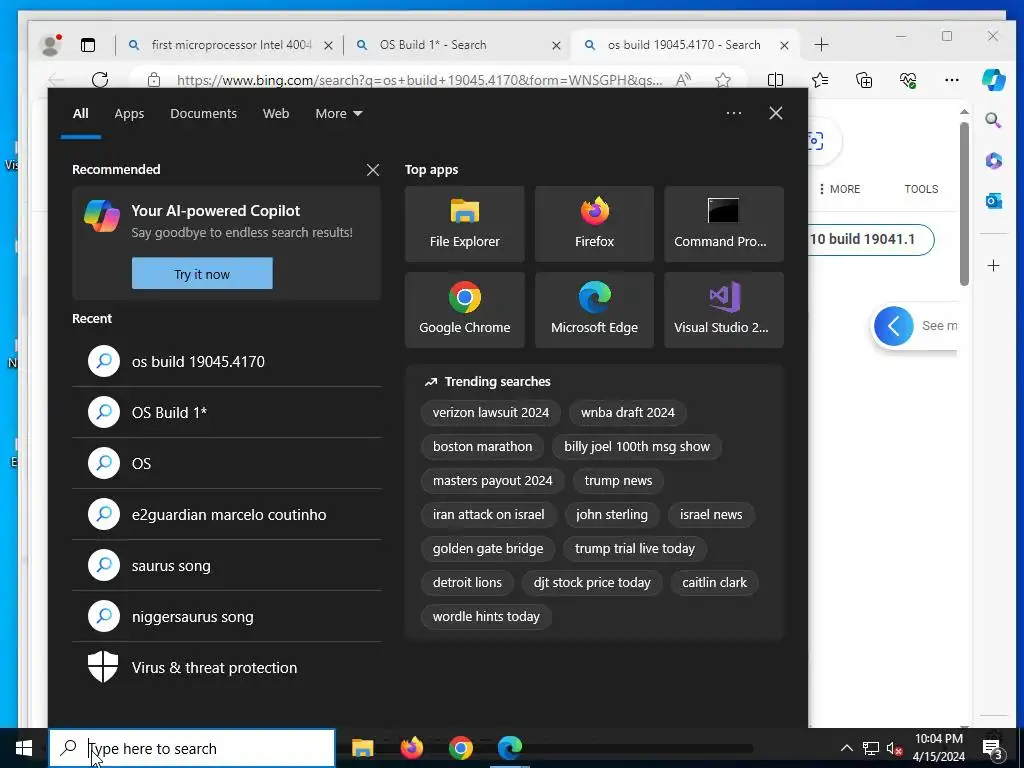This screenshot has width=1024, height=768.
Task: Show hidden system tray icons
Action: pos(846,749)
